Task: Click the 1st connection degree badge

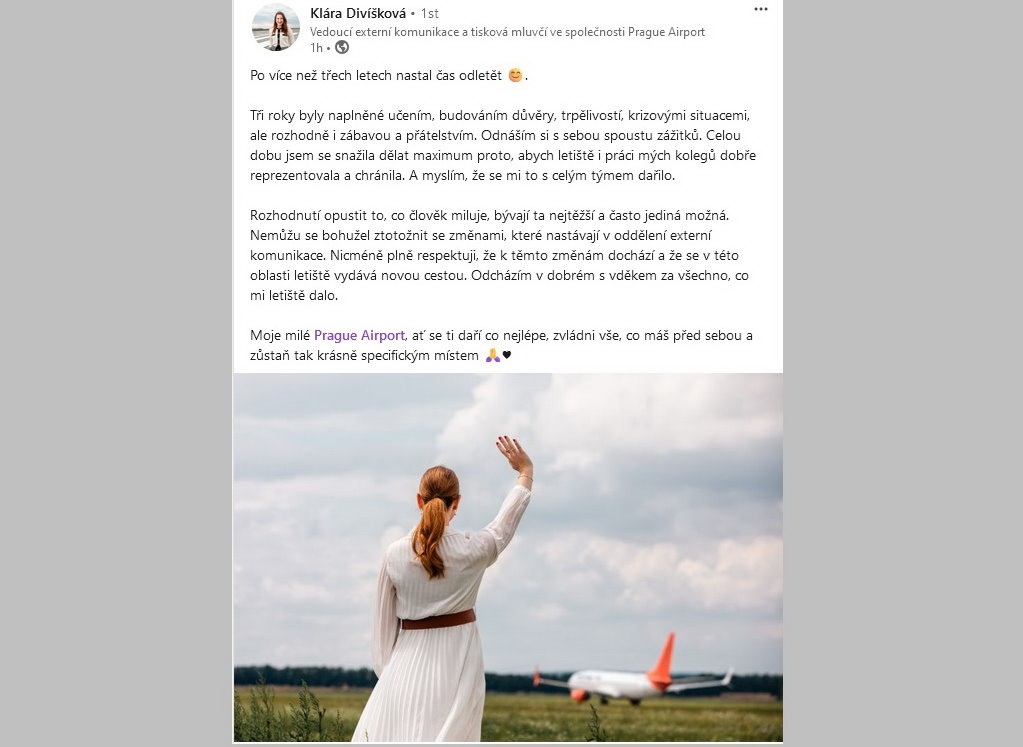Action: (429, 13)
